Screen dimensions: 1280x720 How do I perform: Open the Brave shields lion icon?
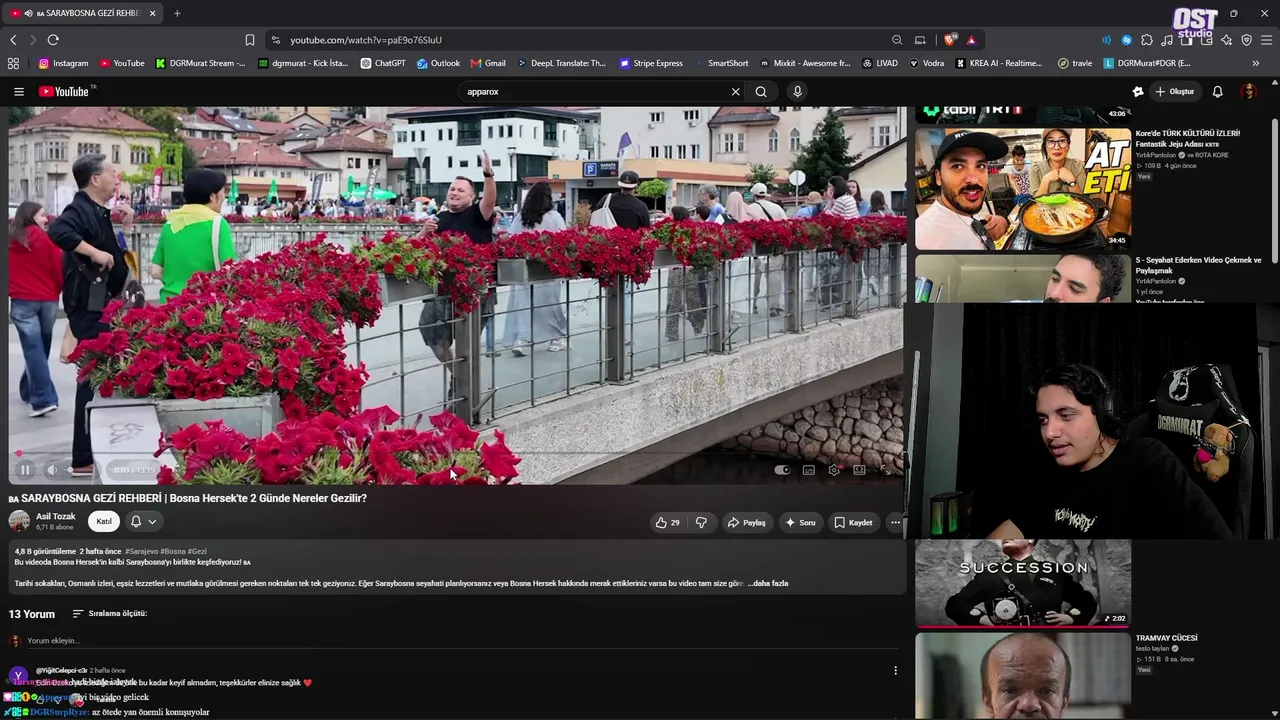pos(949,40)
